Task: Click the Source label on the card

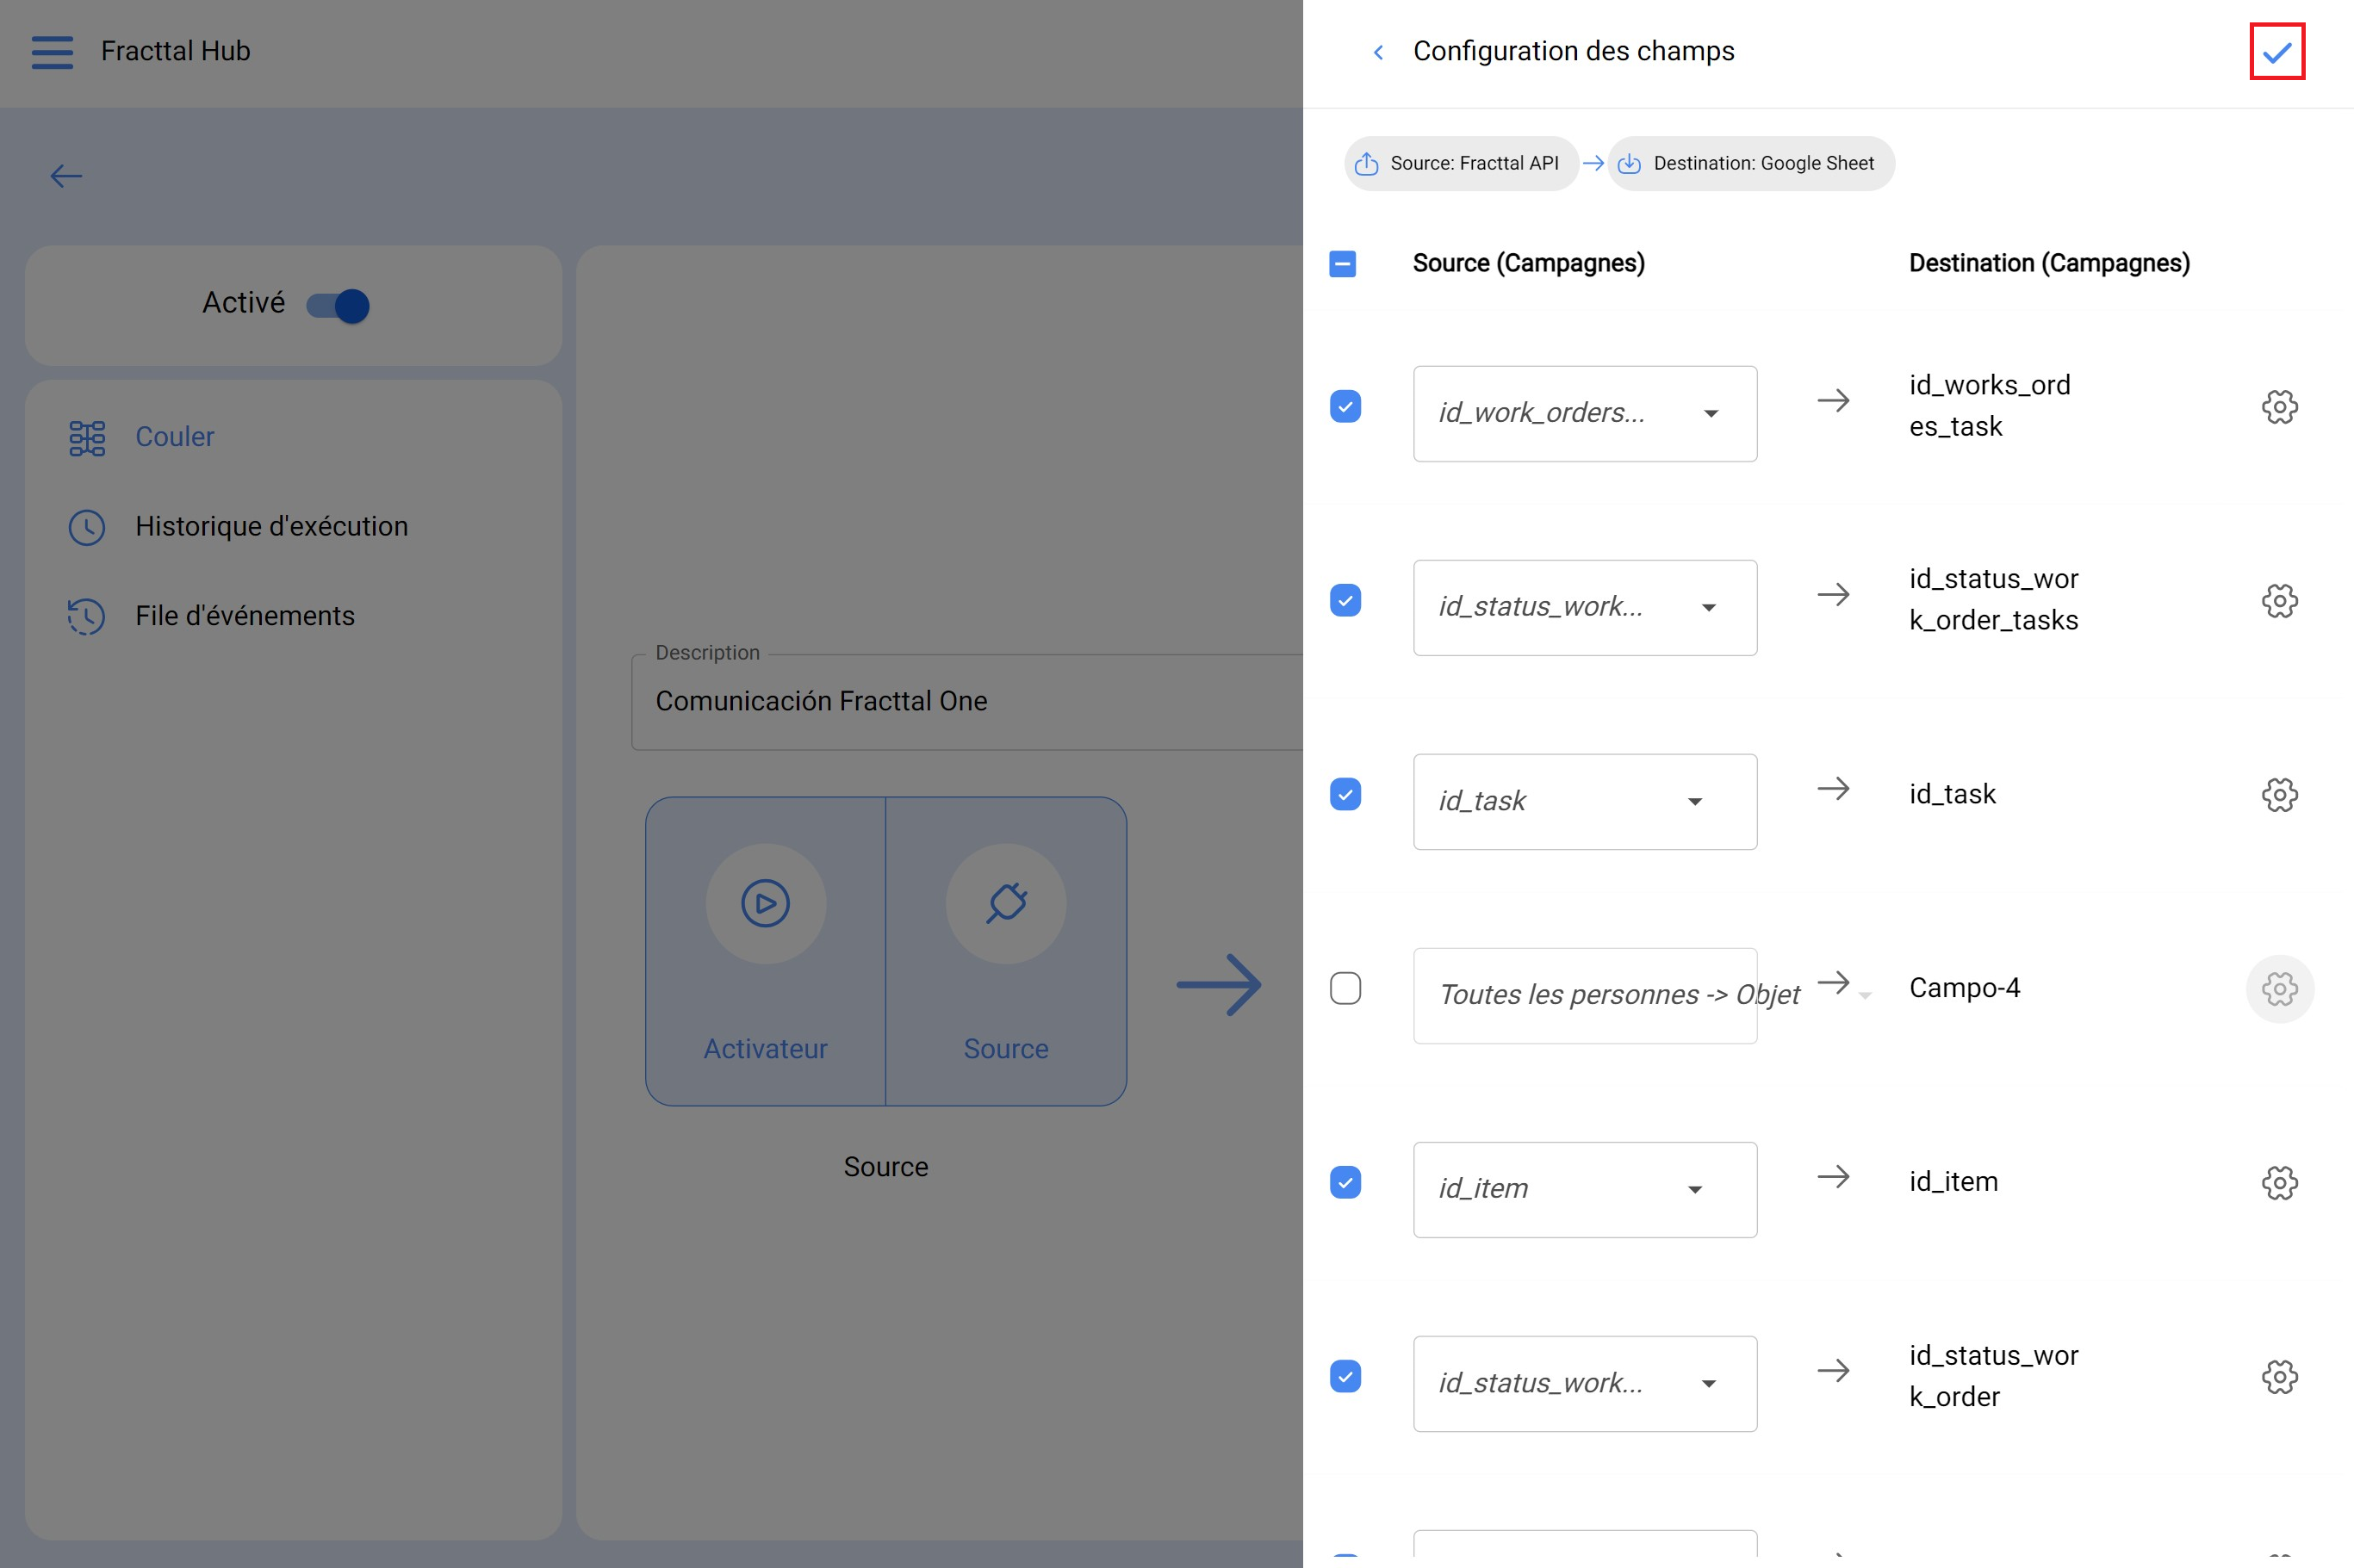Action: (x=1006, y=1049)
